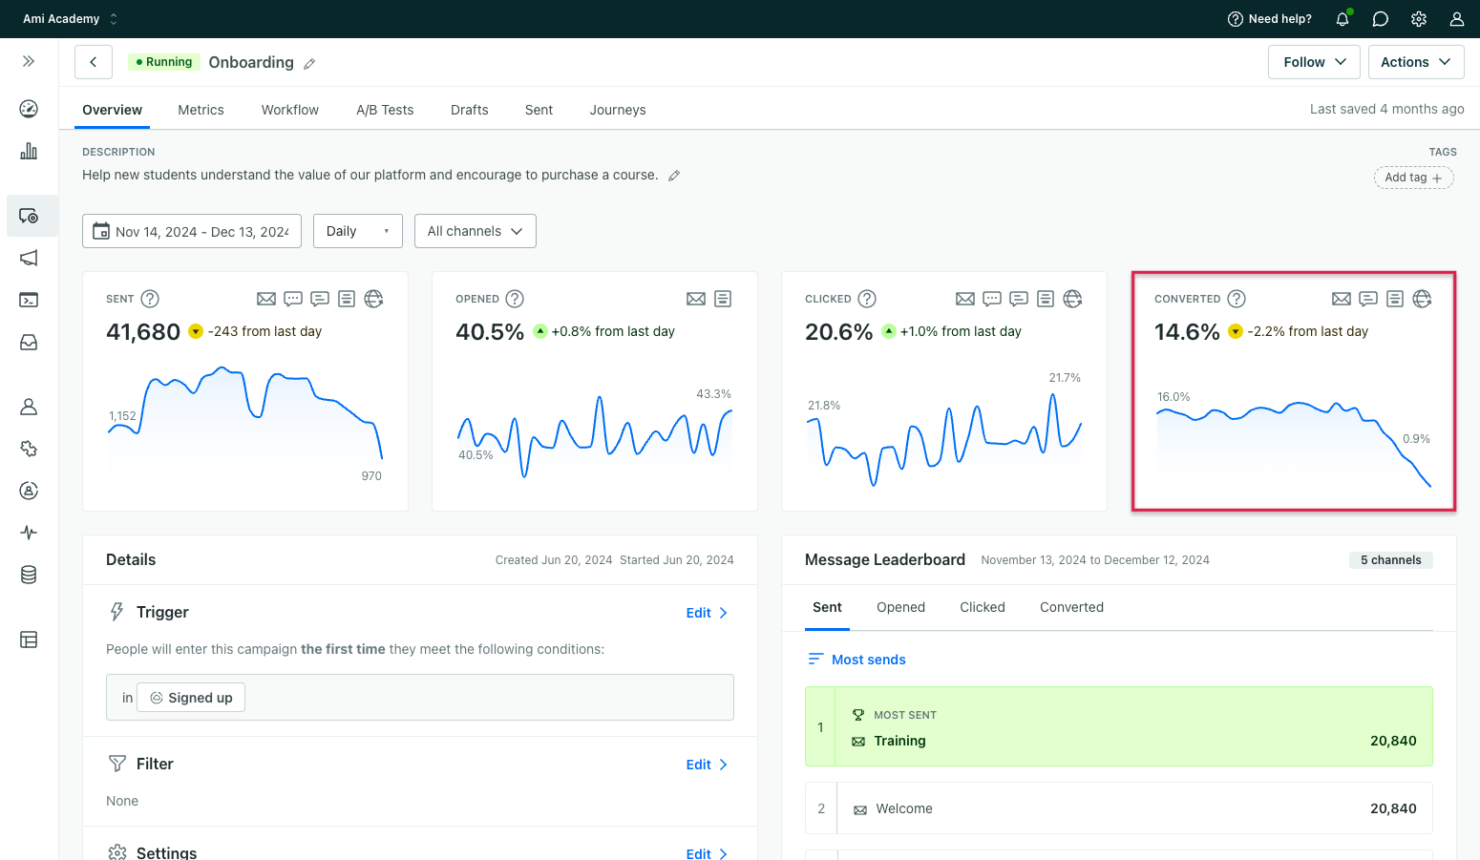Open the Actions dropdown
Screen dimensions: 1480x860
tap(1416, 62)
